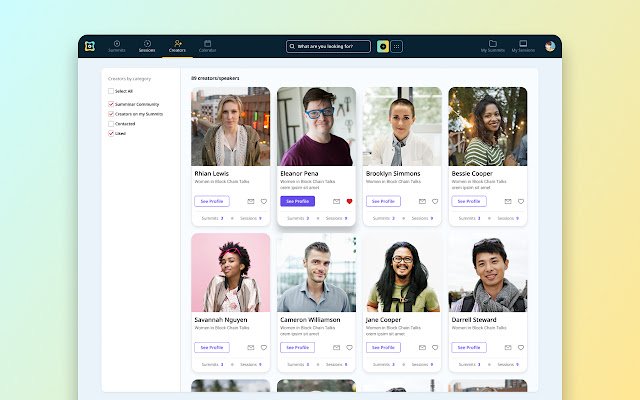Click See Profile for Brooklyn Simmons
This screenshot has height=400, width=640.
(383, 201)
